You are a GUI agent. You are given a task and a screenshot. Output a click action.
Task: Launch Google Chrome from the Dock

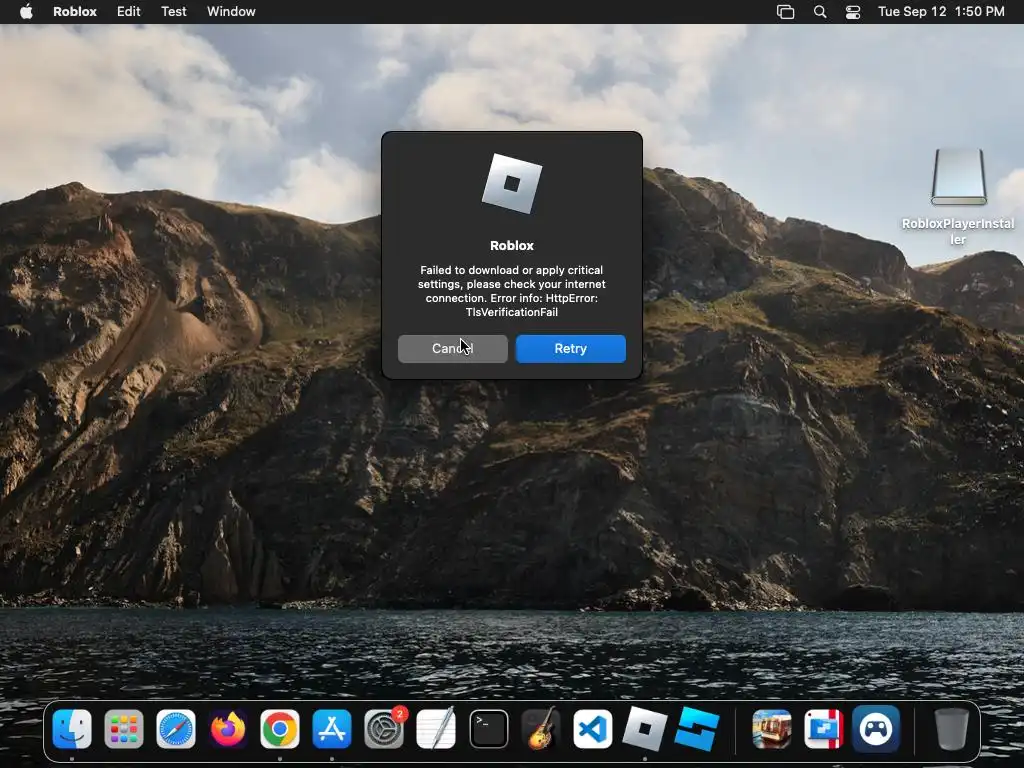pos(280,729)
